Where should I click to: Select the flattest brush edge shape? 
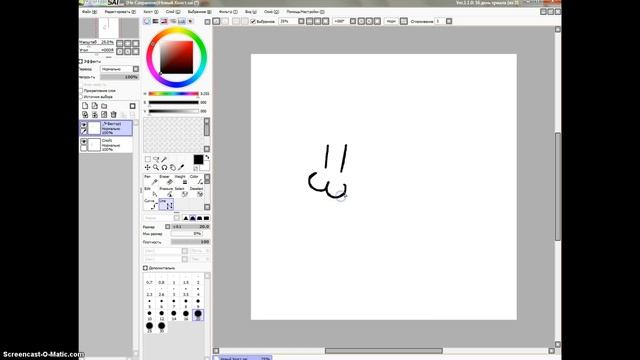pos(207,218)
